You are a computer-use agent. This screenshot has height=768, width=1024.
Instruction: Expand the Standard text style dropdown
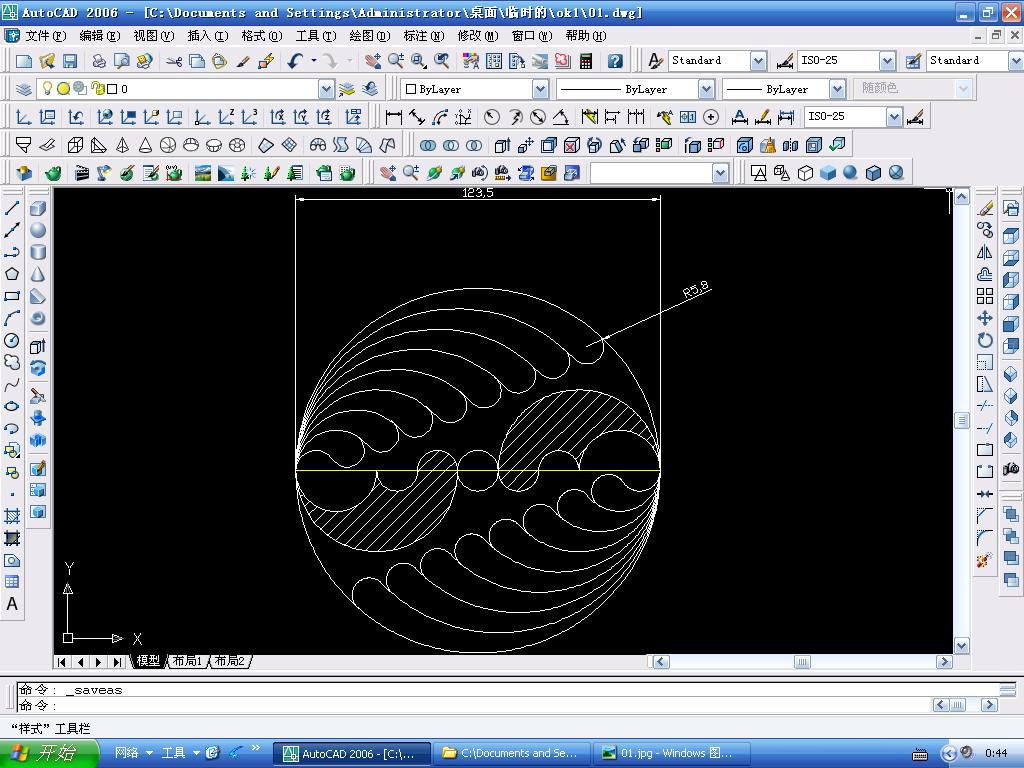[758, 61]
